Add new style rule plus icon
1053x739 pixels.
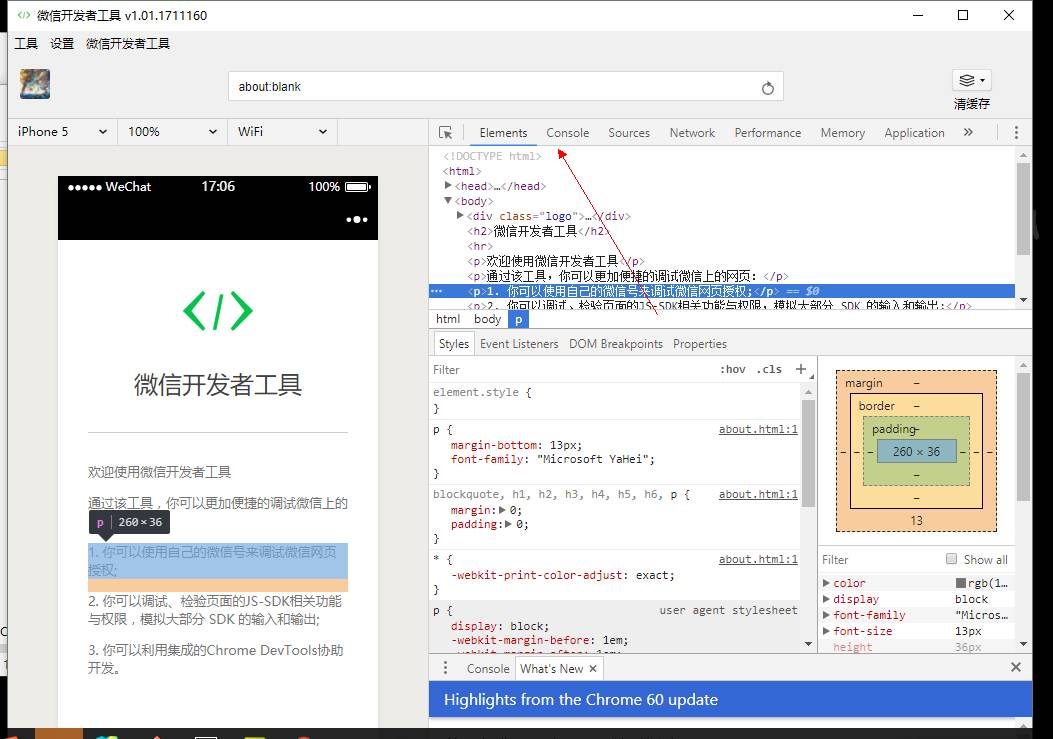800,369
